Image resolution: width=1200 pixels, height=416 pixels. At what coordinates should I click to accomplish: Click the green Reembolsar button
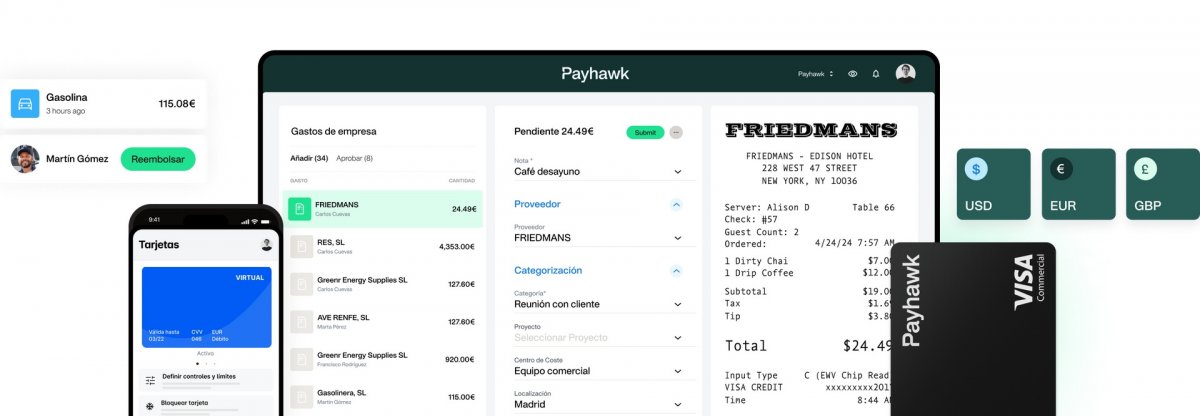tap(158, 159)
